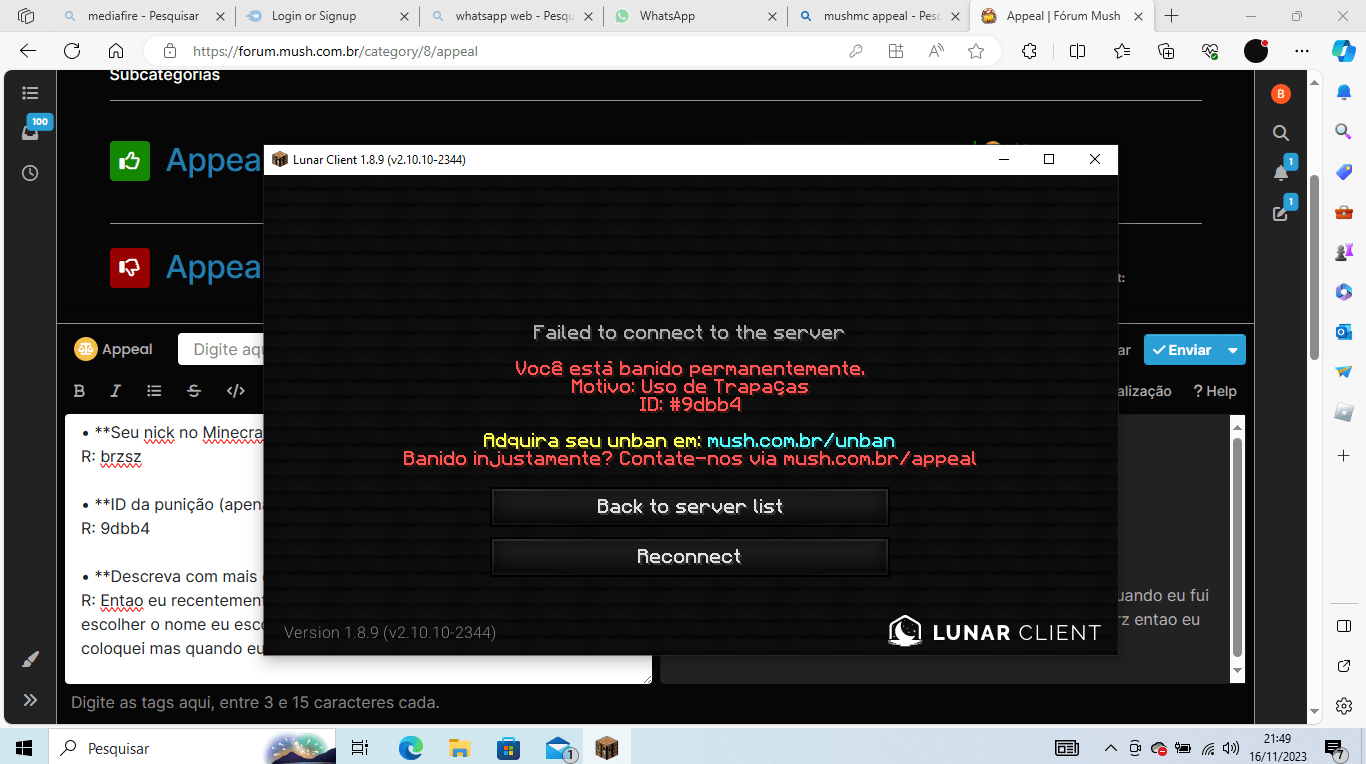This screenshot has height=764, width=1366.
Task: Open the forum theme brush icon
Action: (x=30, y=660)
